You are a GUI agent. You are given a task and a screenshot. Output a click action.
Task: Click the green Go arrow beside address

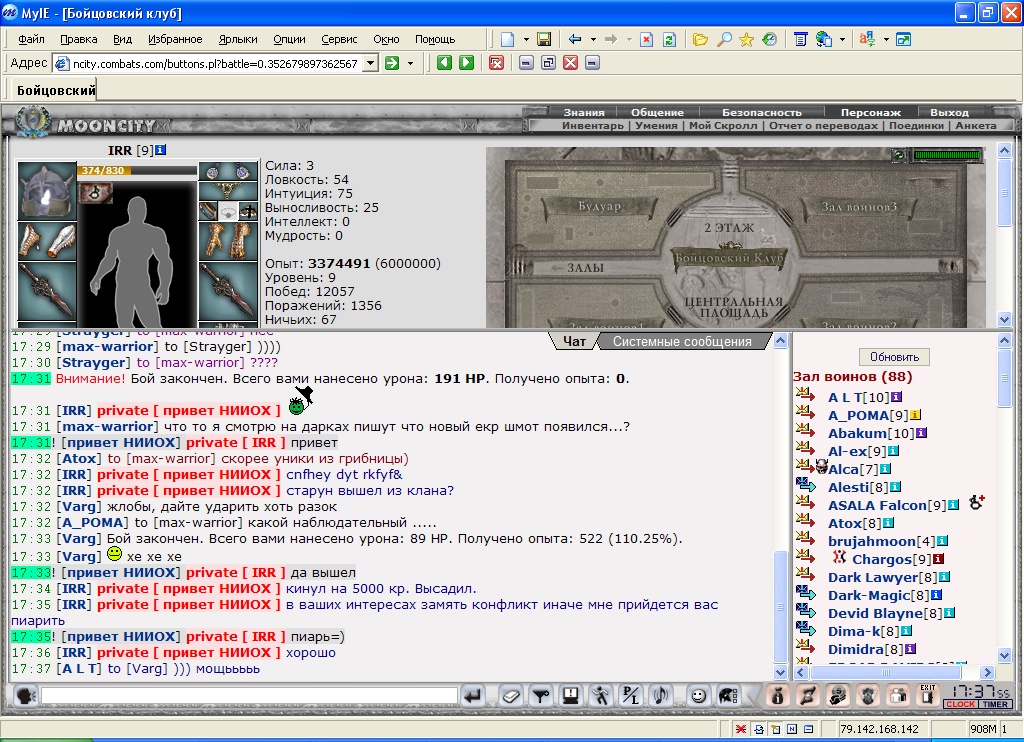click(392, 63)
